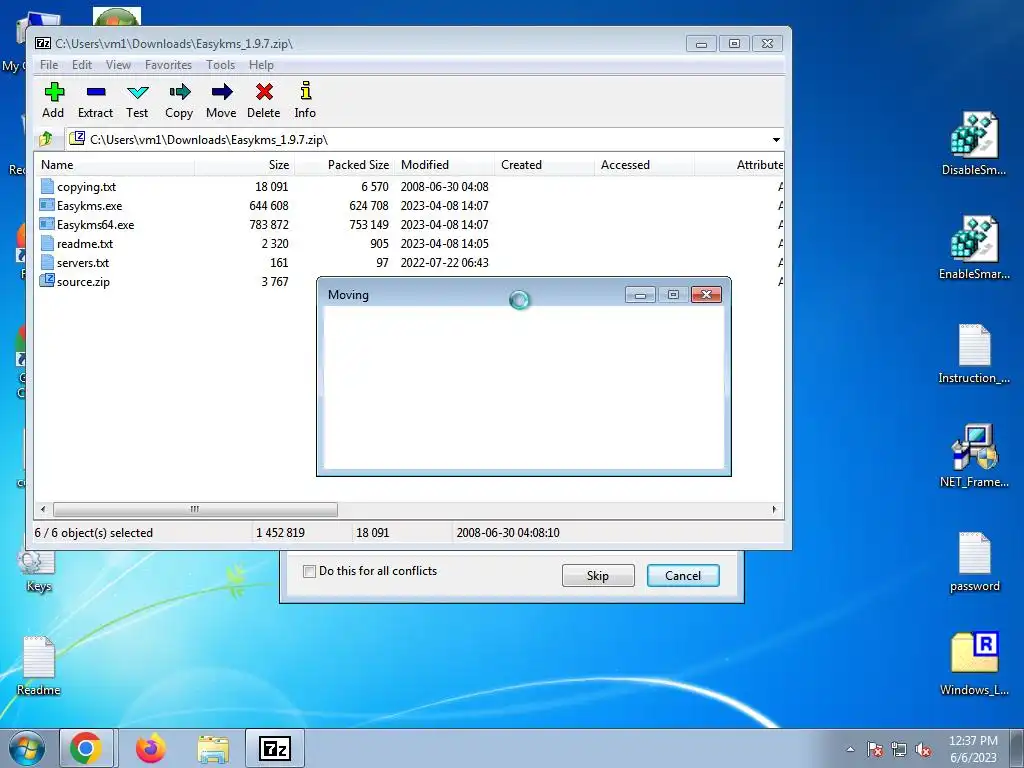Image resolution: width=1024 pixels, height=768 pixels.
Task: Open the Tools menu
Action: (x=220, y=65)
